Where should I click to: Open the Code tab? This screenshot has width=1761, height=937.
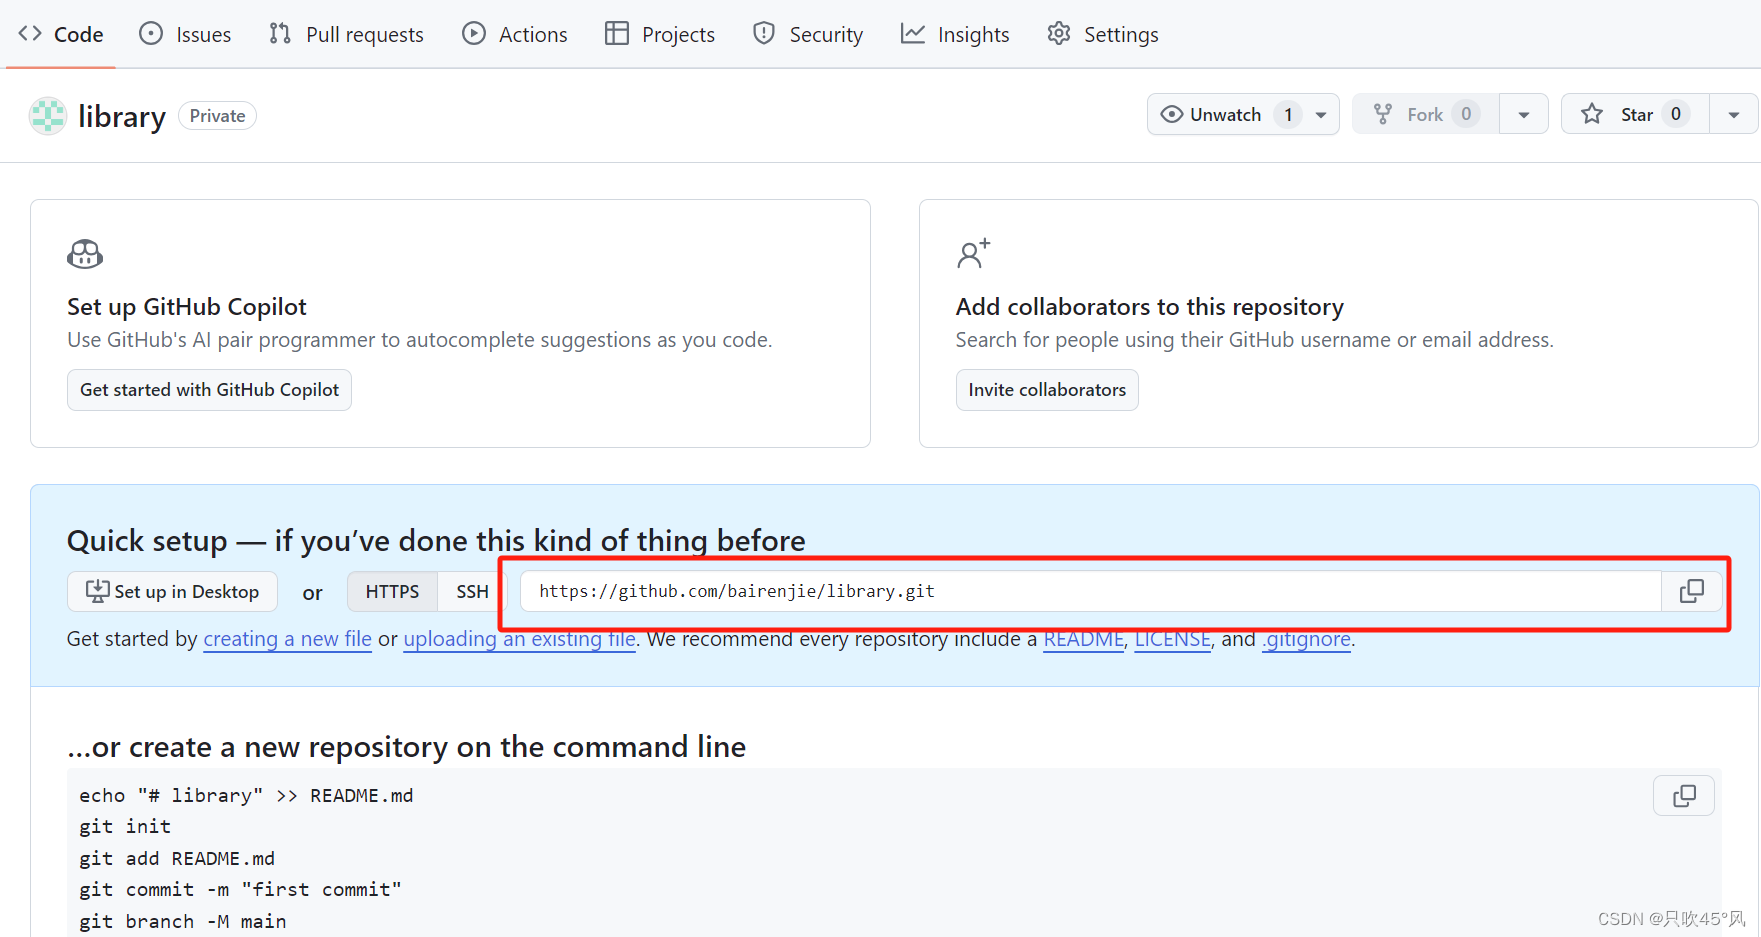pyautogui.click(x=61, y=34)
